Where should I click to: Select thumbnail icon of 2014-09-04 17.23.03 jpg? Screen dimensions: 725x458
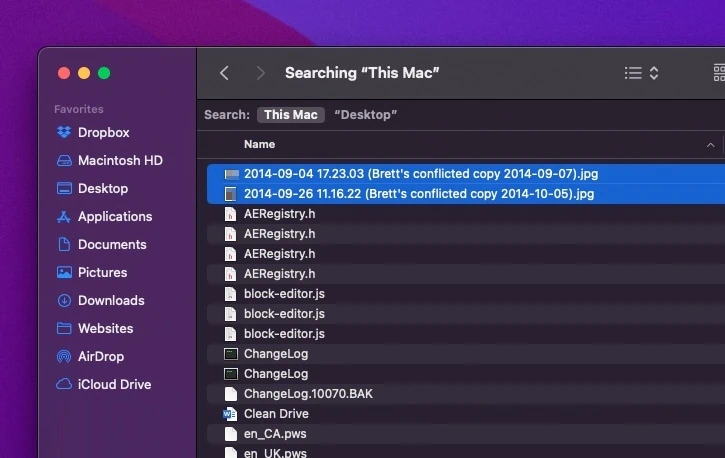pyautogui.click(x=231, y=174)
